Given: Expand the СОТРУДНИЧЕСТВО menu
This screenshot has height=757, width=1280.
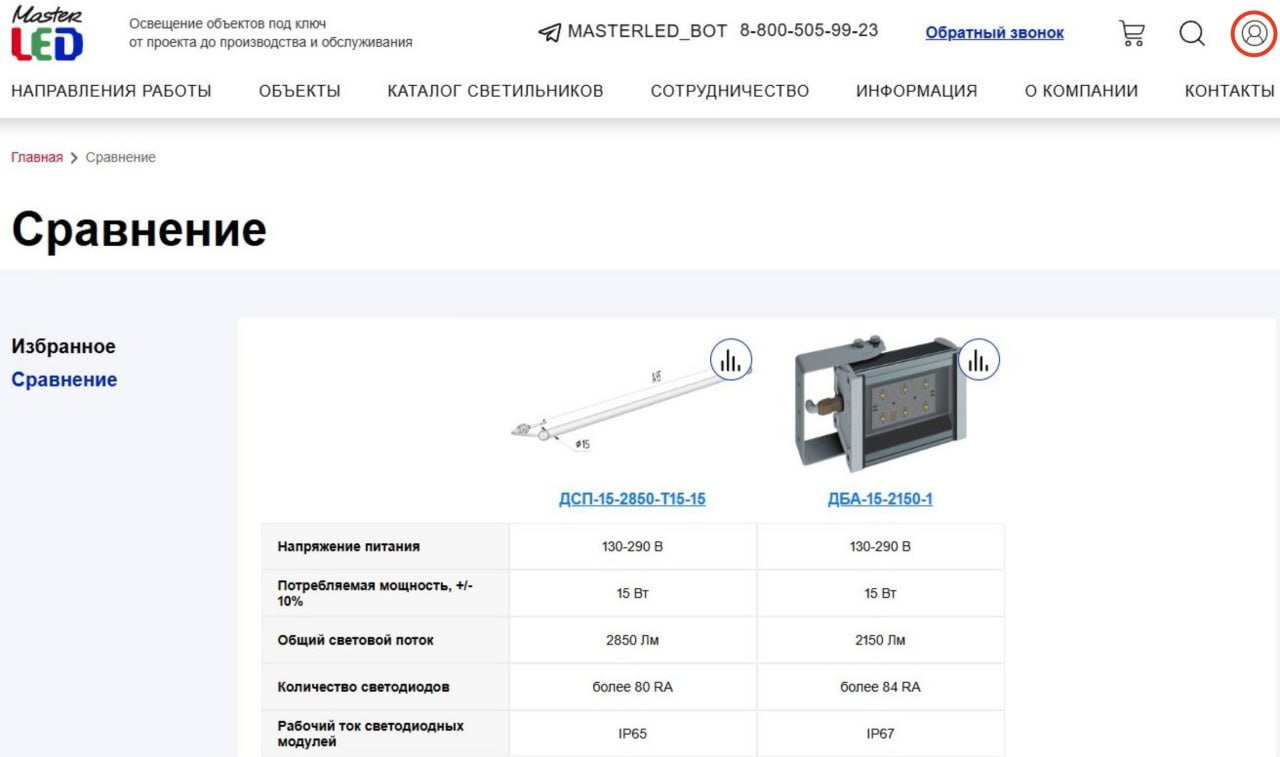Looking at the screenshot, I should pos(729,91).
